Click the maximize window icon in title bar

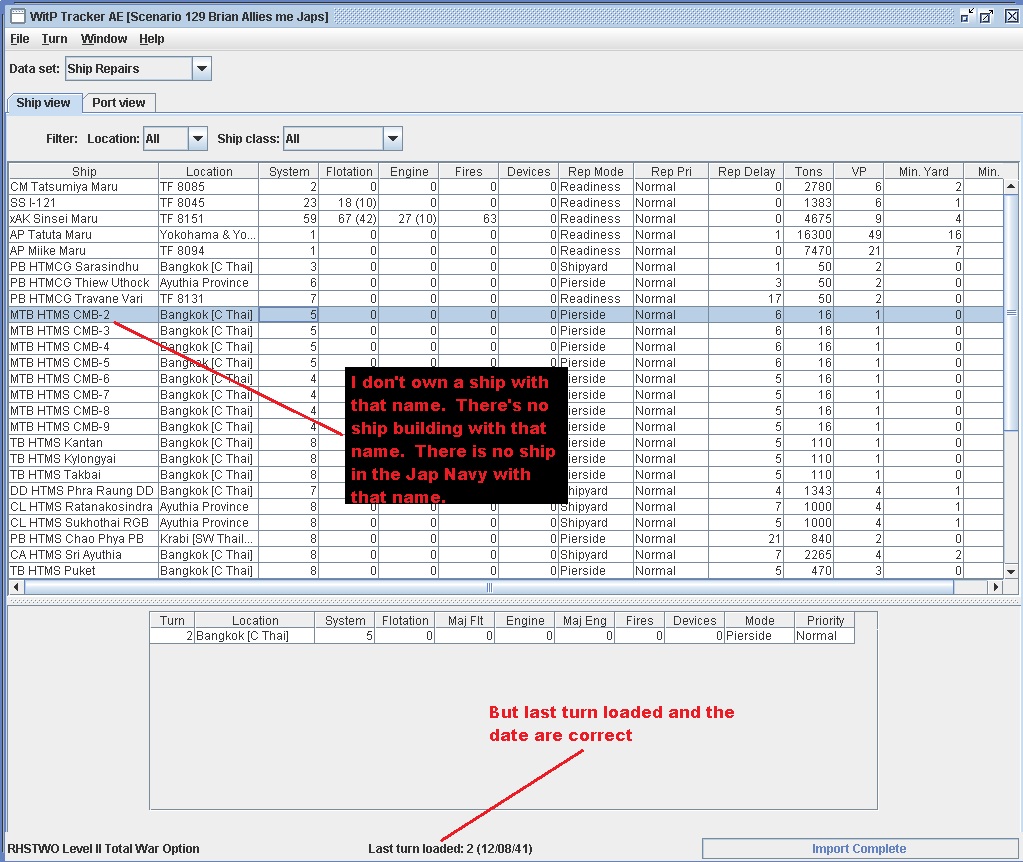point(986,16)
